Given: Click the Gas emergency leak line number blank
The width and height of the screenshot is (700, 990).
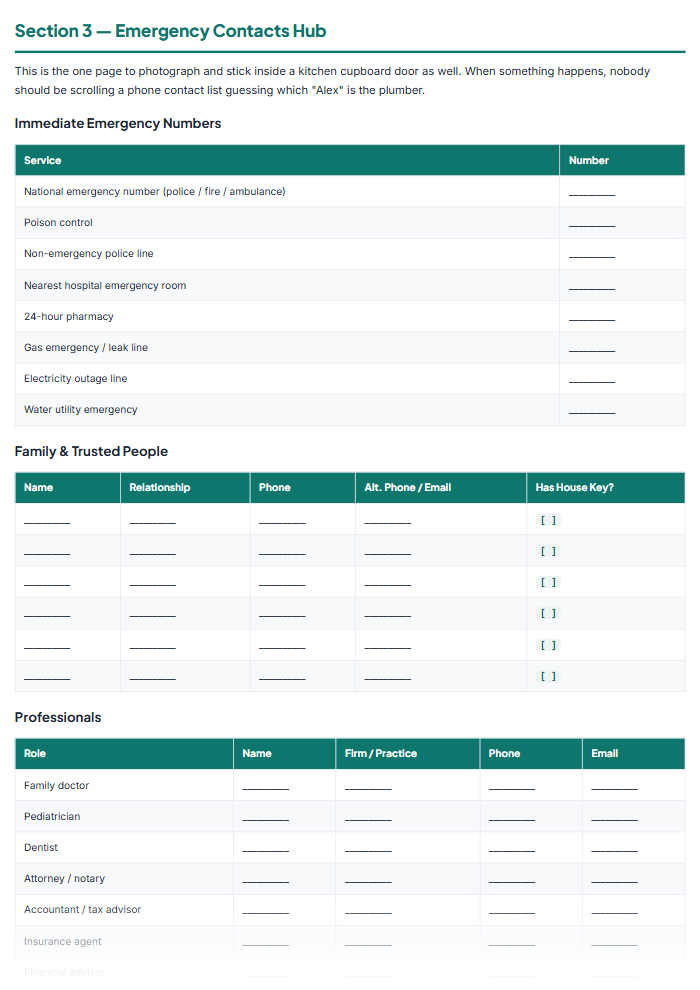Looking at the screenshot, I should pyautogui.click(x=591, y=349).
